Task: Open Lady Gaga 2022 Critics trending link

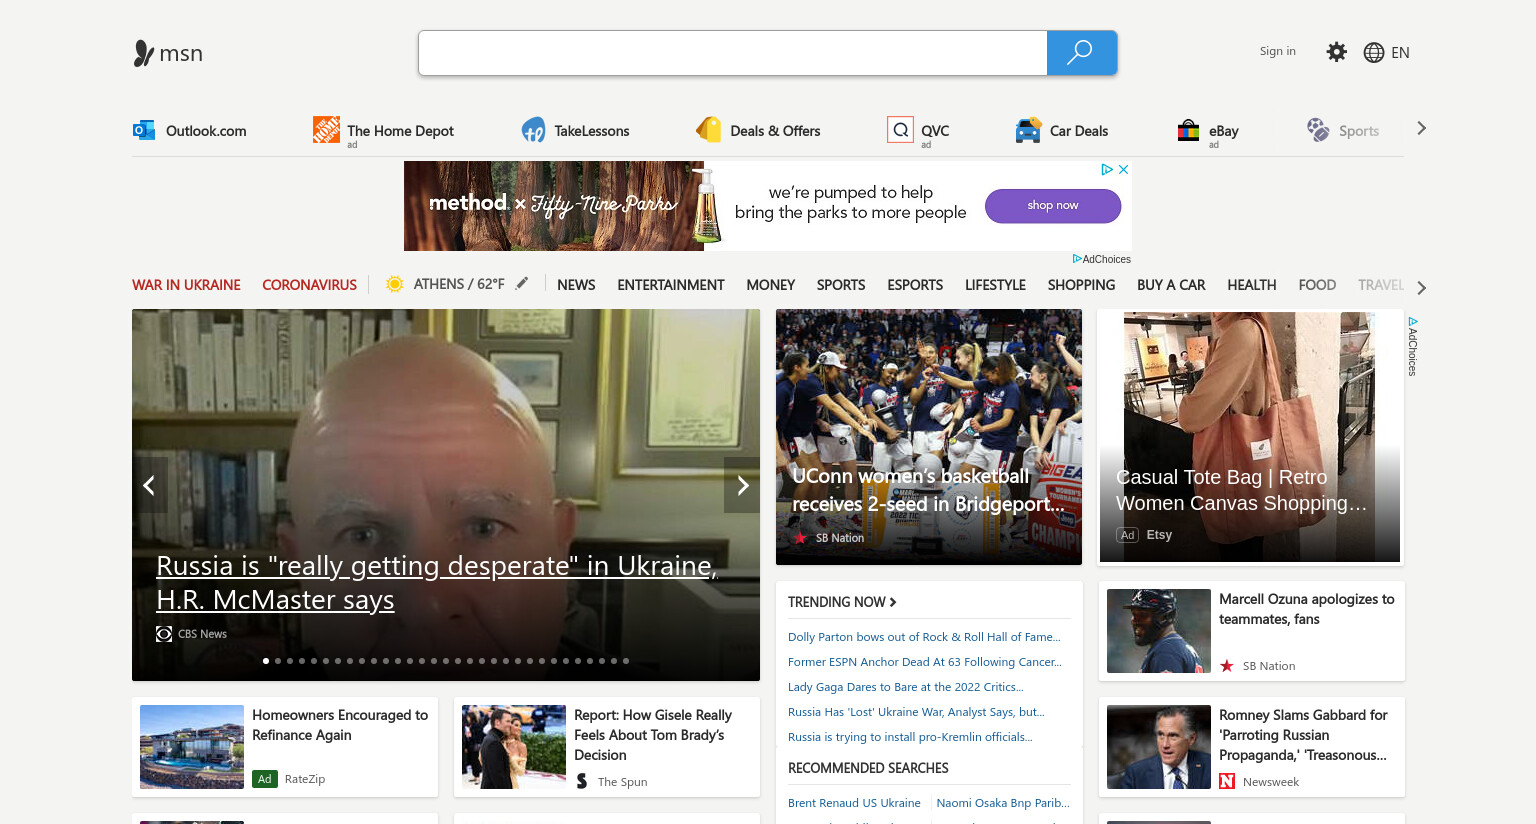Action: coord(906,687)
